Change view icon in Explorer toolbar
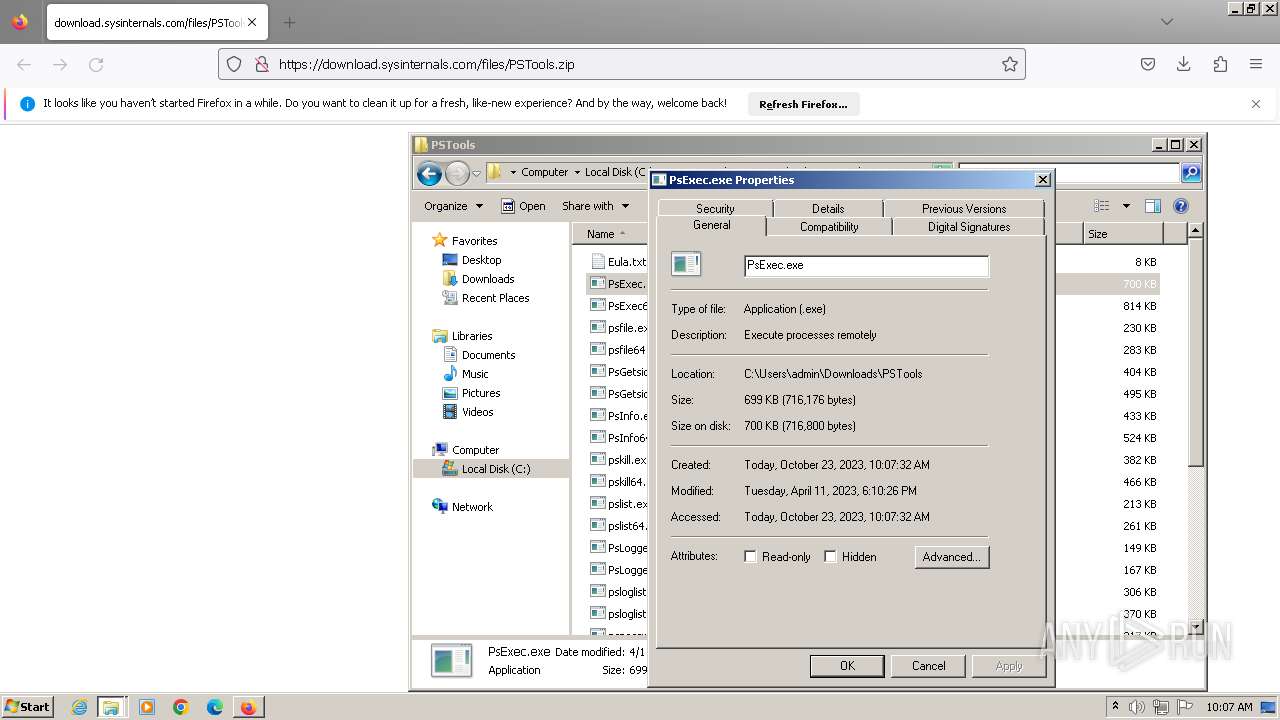The image size is (1280, 720). point(1102,206)
